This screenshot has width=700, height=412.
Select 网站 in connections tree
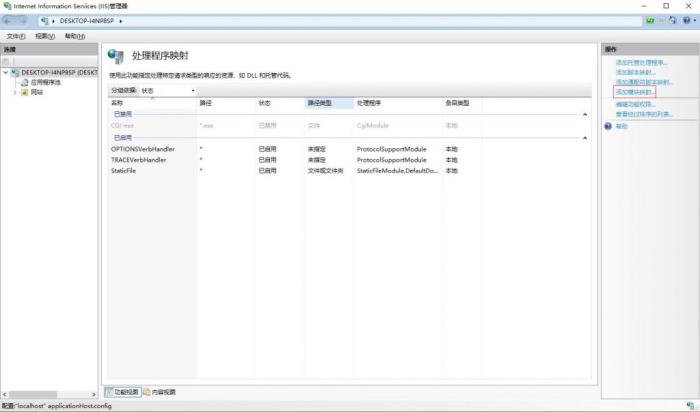(x=37, y=92)
